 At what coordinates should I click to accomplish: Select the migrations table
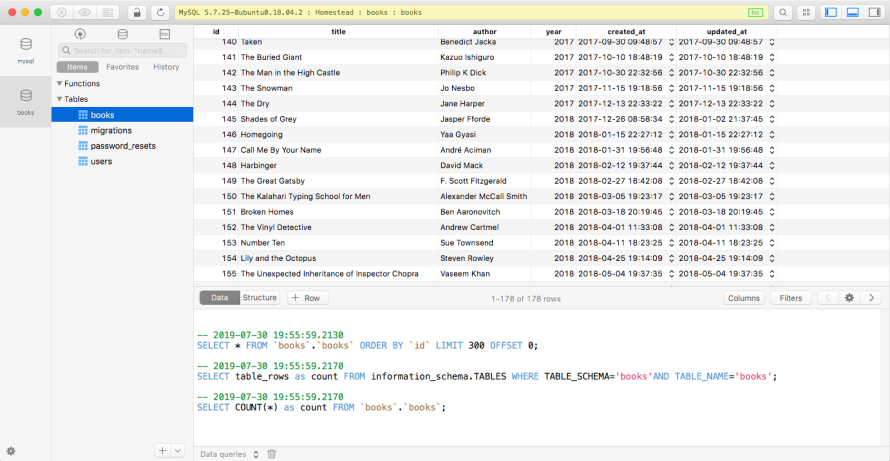click(122, 130)
